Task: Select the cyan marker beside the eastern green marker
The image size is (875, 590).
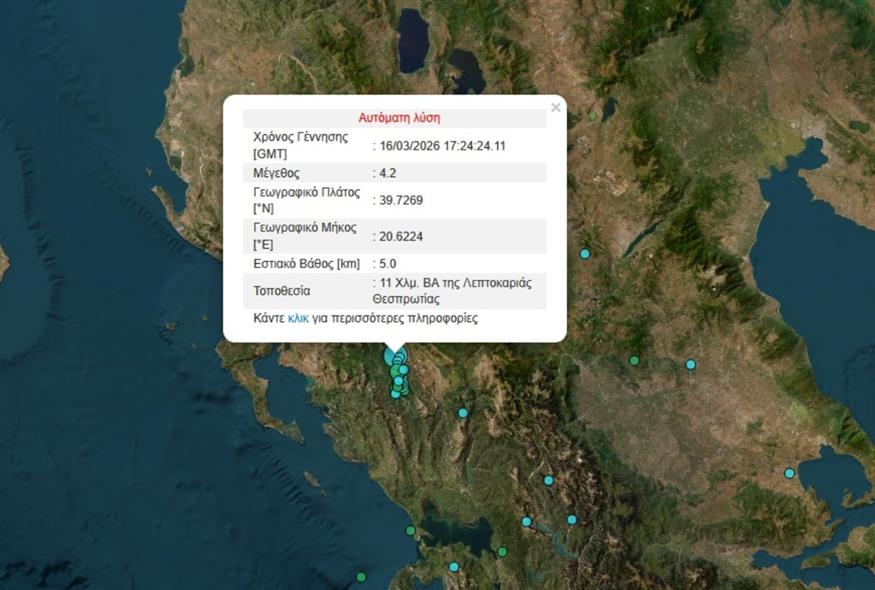Action: click(690, 365)
